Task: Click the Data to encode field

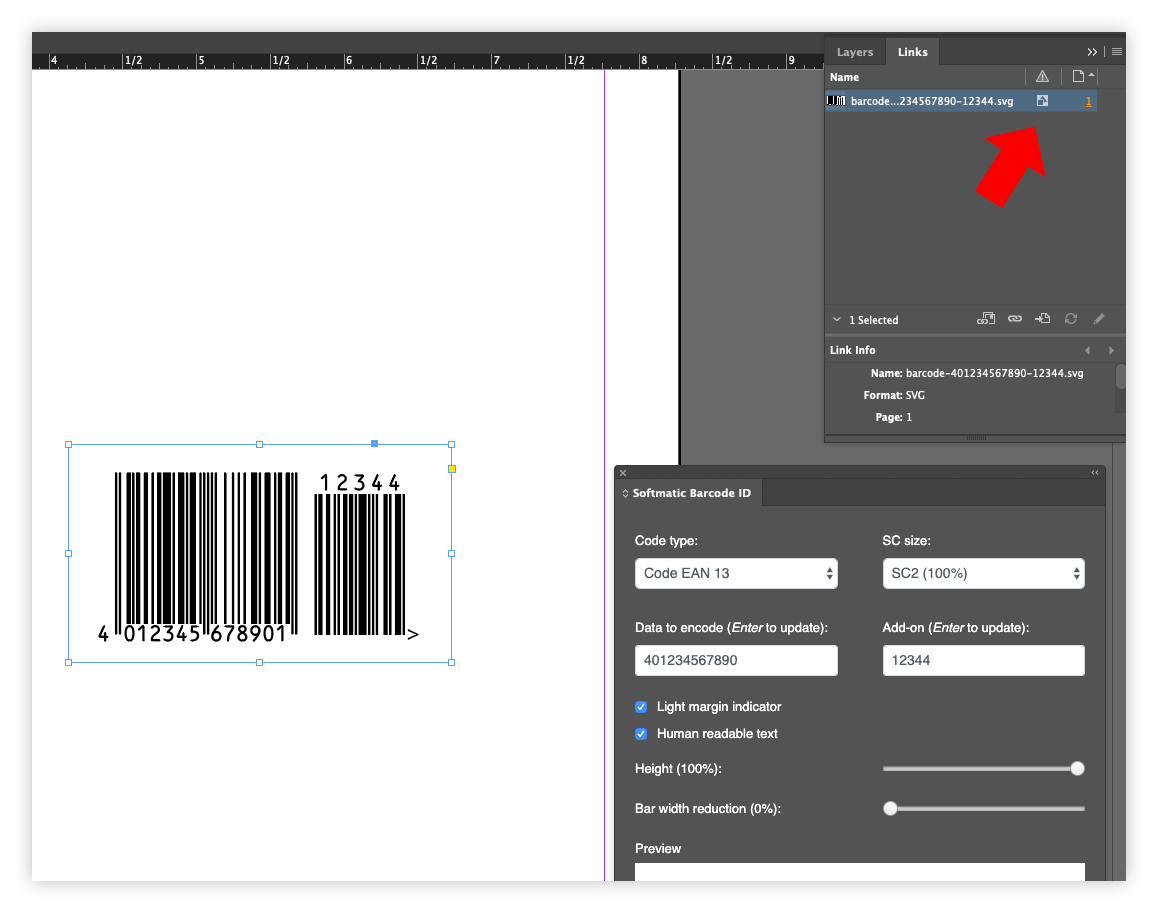Action: click(x=736, y=661)
